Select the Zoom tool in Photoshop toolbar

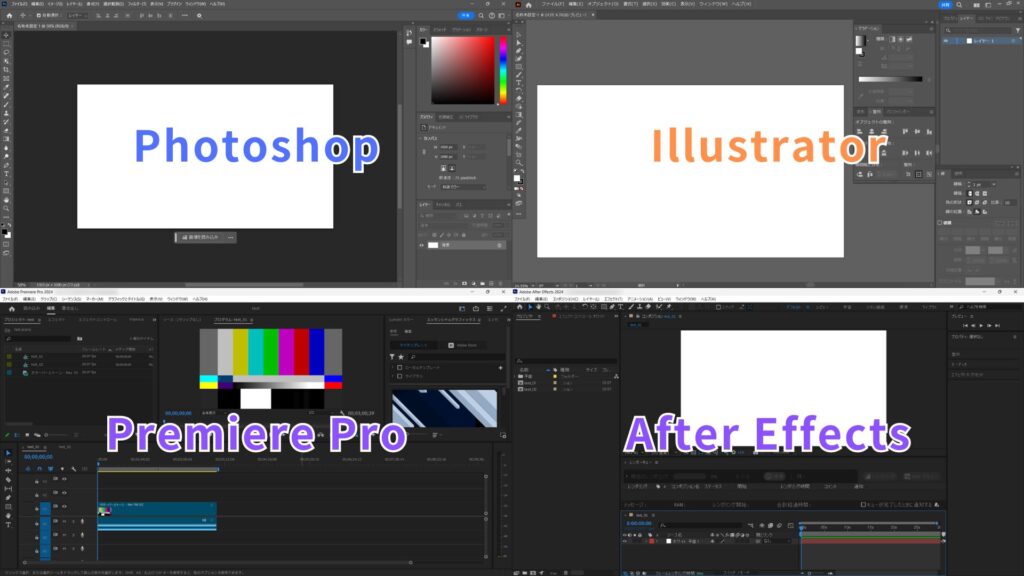click(7, 208)
